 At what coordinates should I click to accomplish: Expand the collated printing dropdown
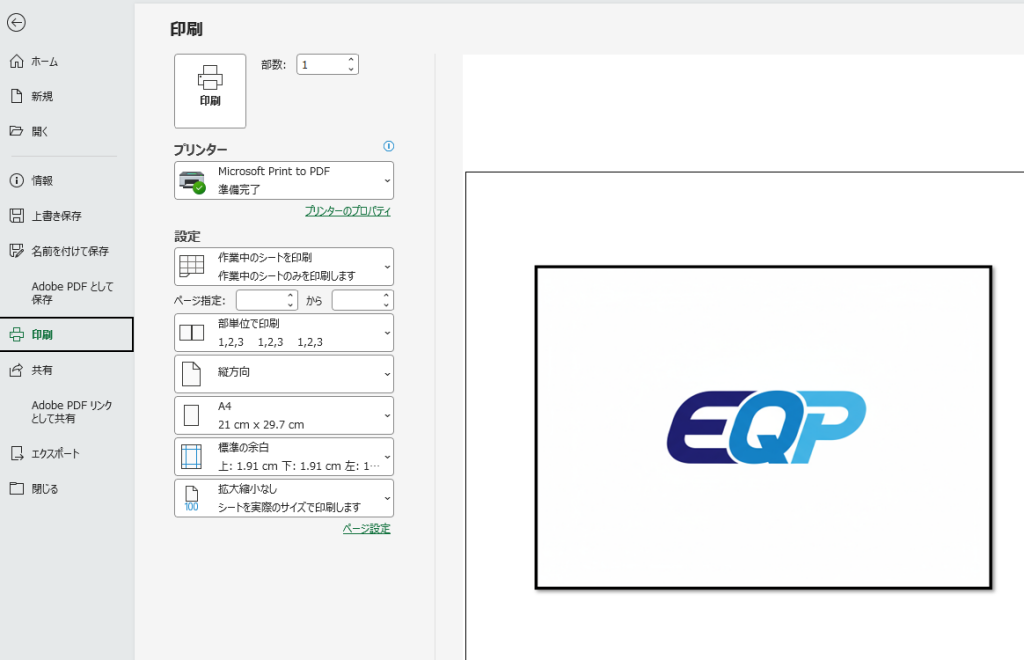(x=284, y=333)
